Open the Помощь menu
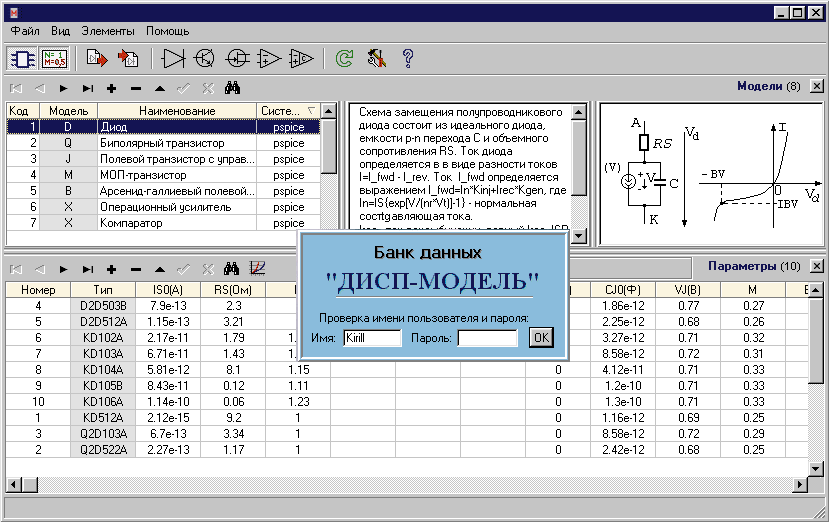The width and height of the screenshot is (829, 522). (x=167, y=31)
